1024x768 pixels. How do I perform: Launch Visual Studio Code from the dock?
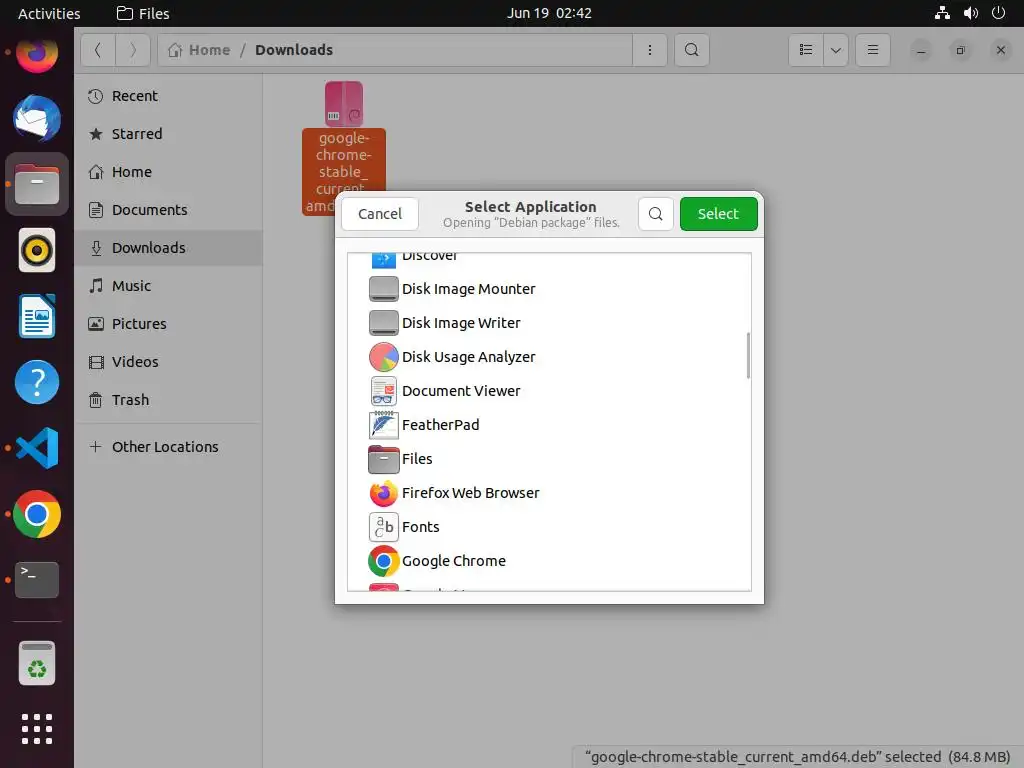pyautogui.click(x=37, y=448)
